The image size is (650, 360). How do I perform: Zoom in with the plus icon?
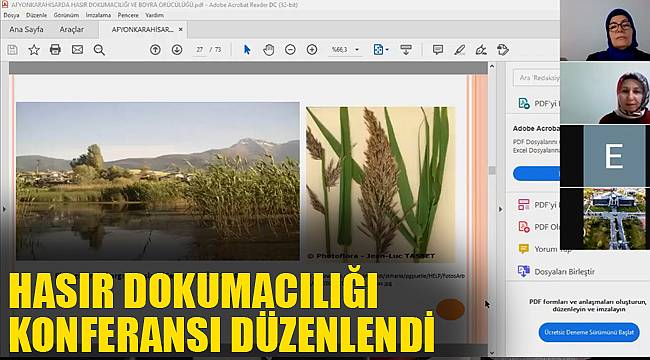click(312, 50)
